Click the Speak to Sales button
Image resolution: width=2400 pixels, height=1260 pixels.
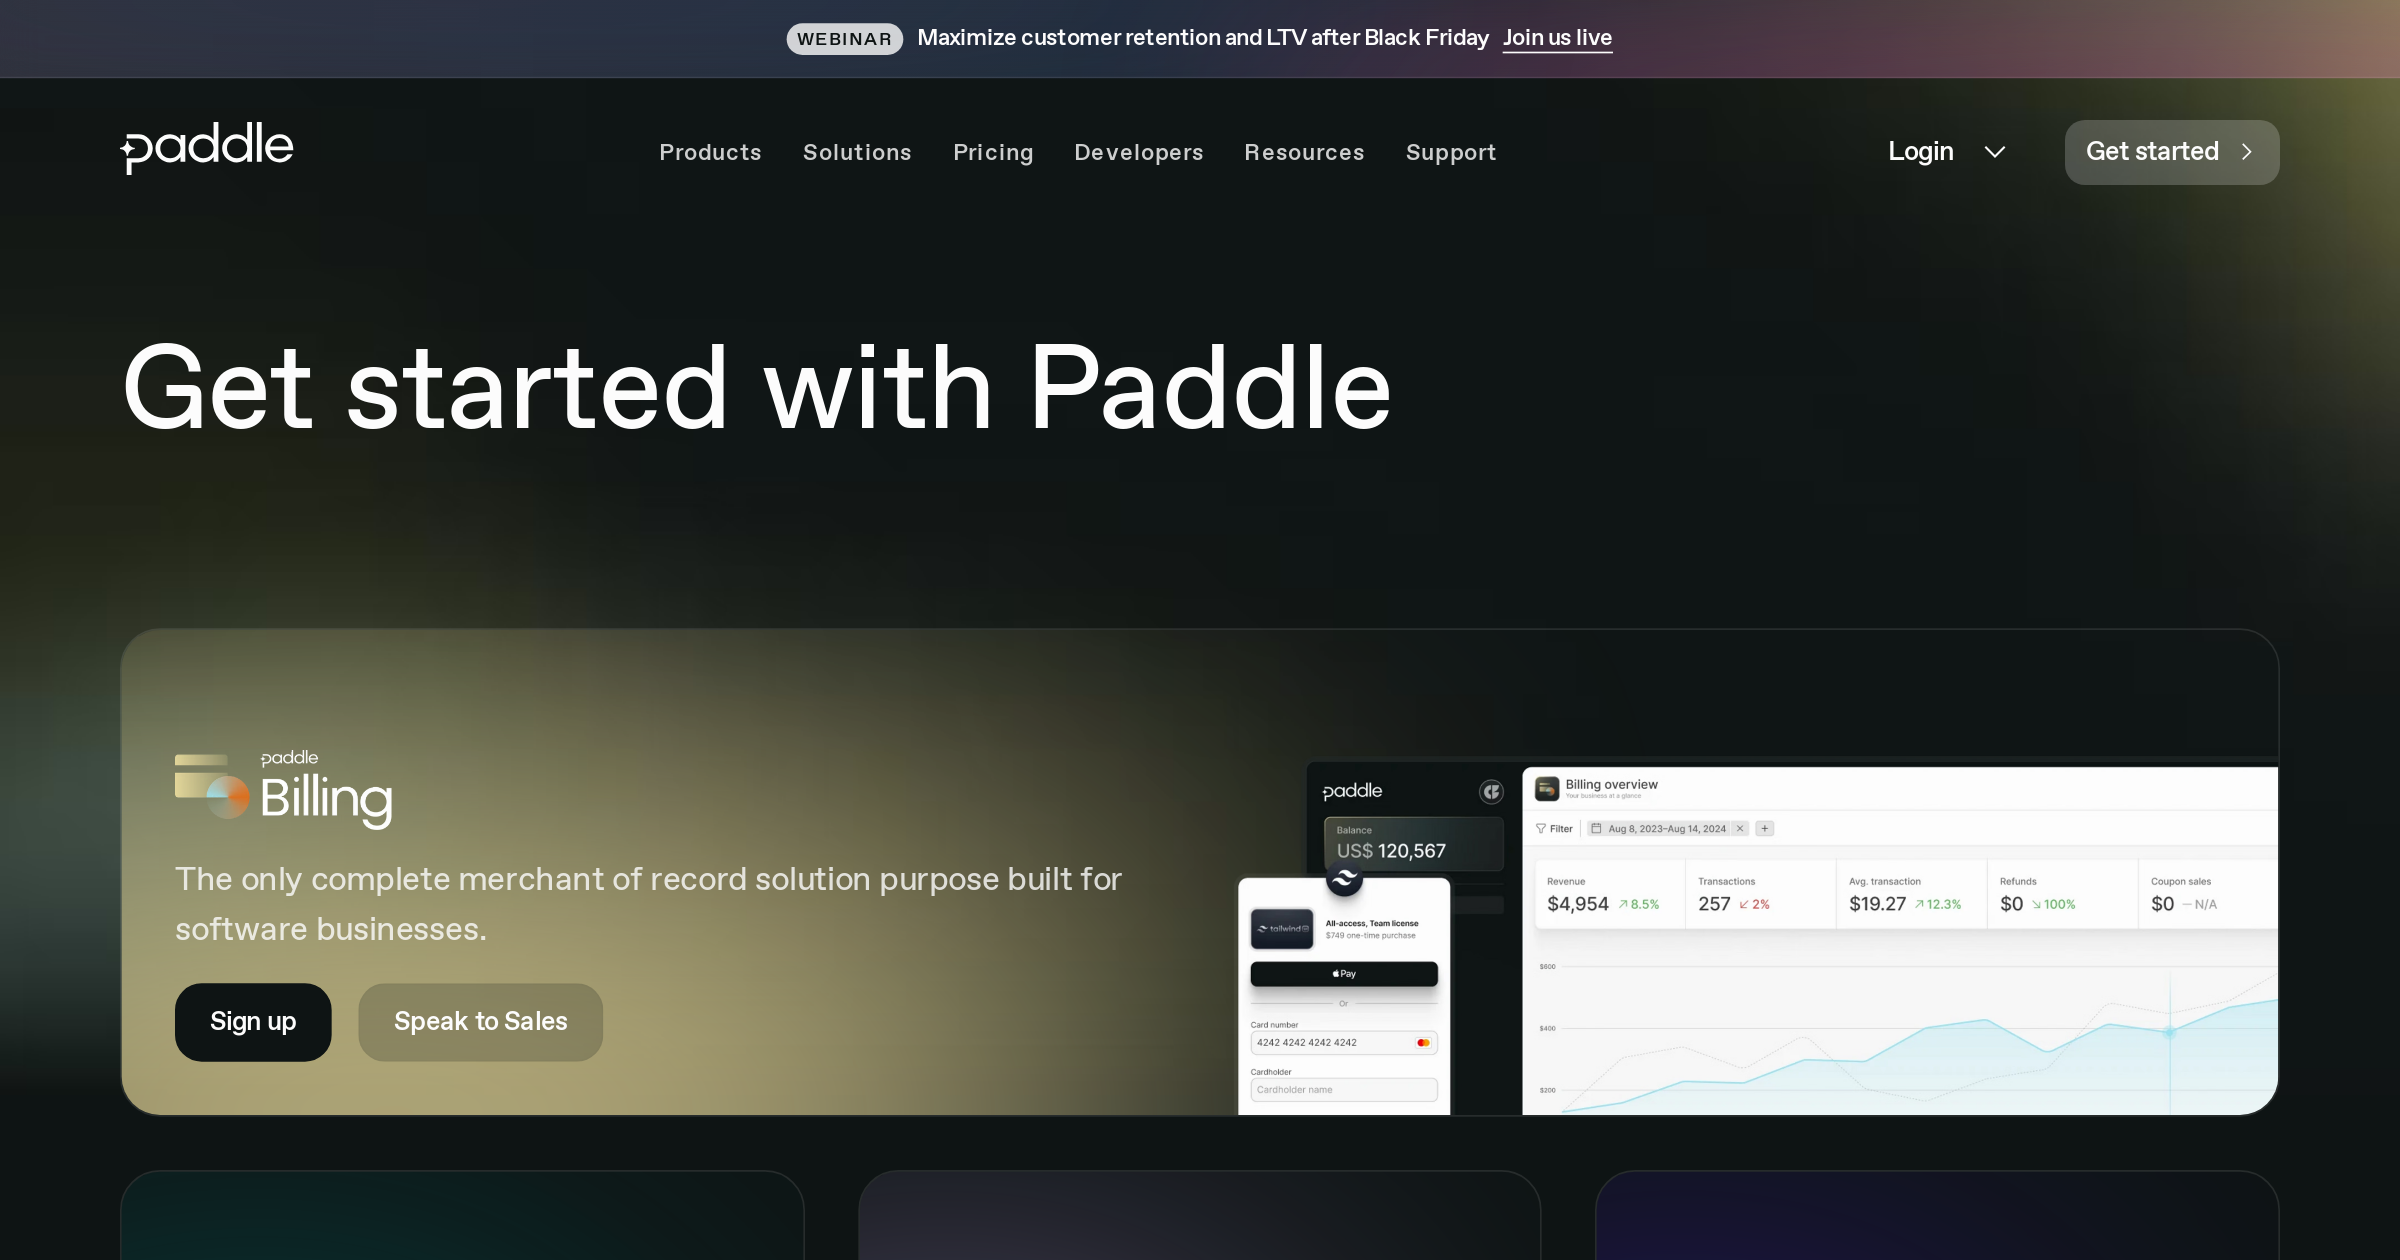480,1022
